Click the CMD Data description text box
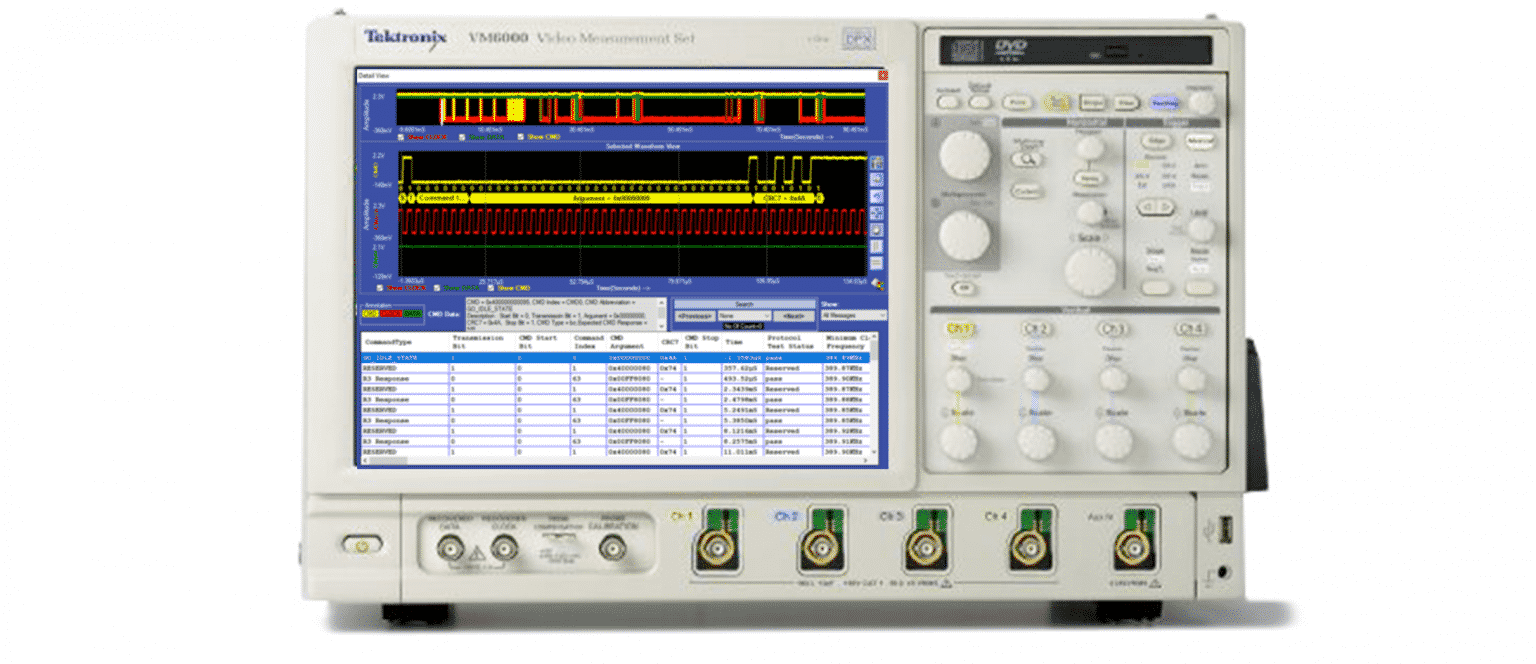1536x664 pixels. tap(565, 313)
